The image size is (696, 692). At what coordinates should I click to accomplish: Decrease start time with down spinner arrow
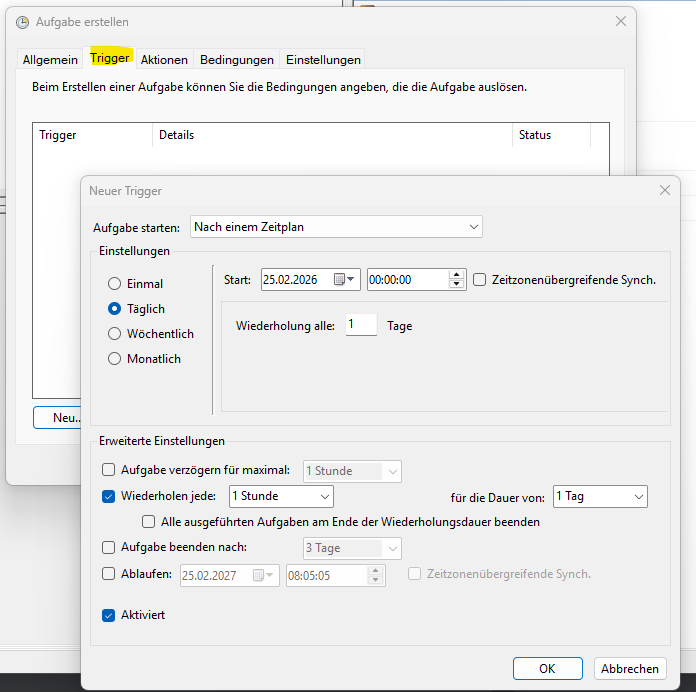(457, 285)
